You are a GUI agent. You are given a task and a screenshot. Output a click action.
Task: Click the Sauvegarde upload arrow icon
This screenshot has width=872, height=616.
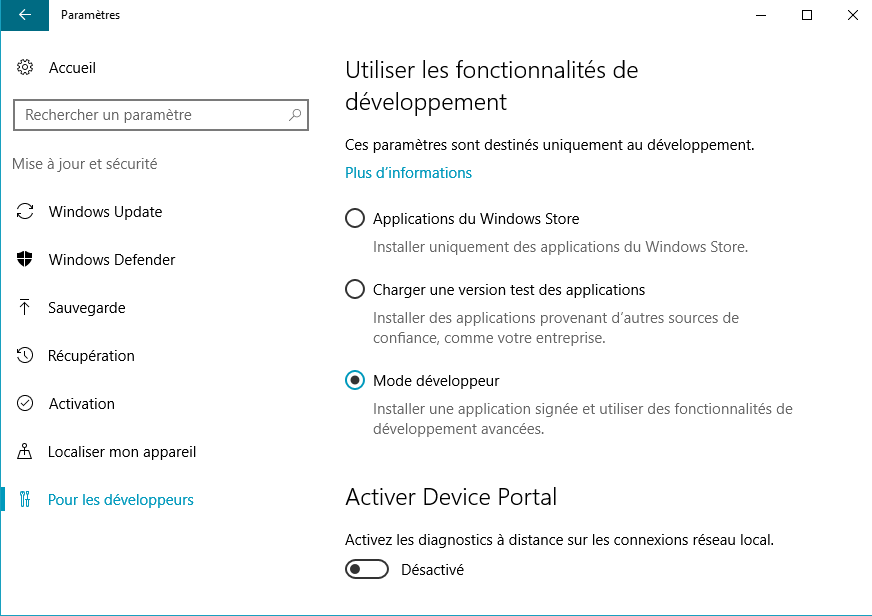tap(24, 307)
